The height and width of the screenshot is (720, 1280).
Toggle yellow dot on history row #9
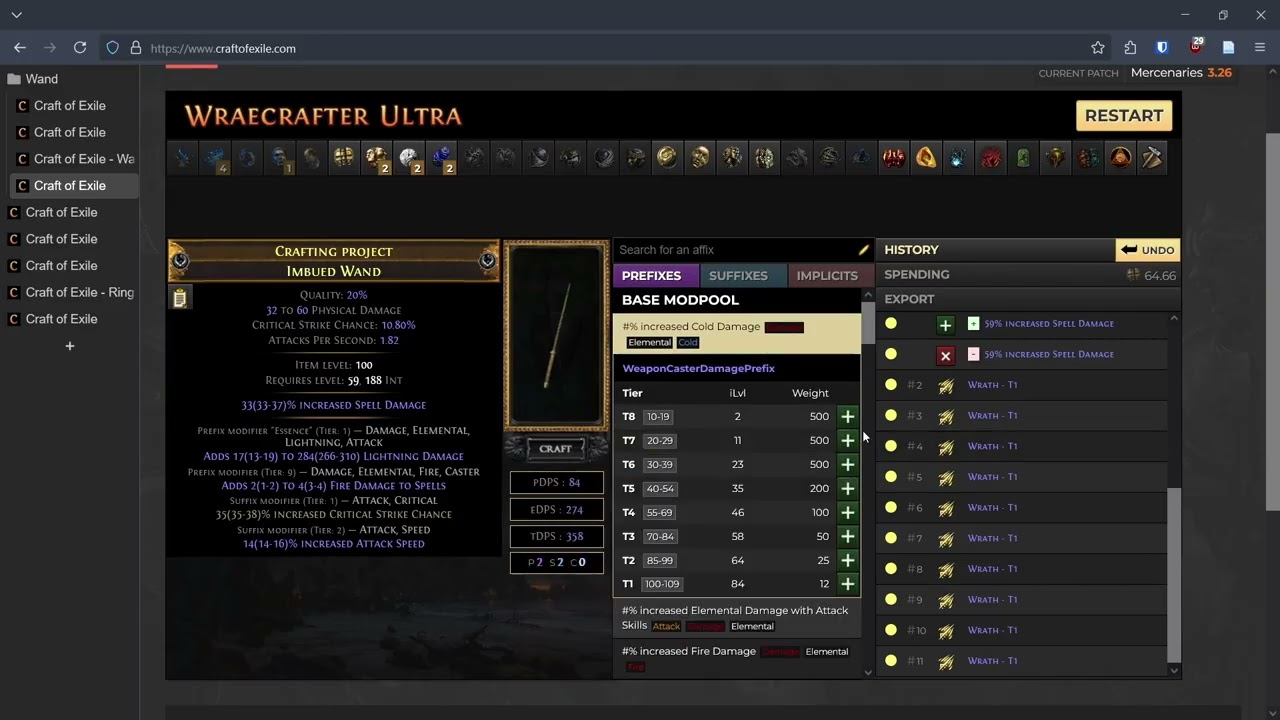891,599
